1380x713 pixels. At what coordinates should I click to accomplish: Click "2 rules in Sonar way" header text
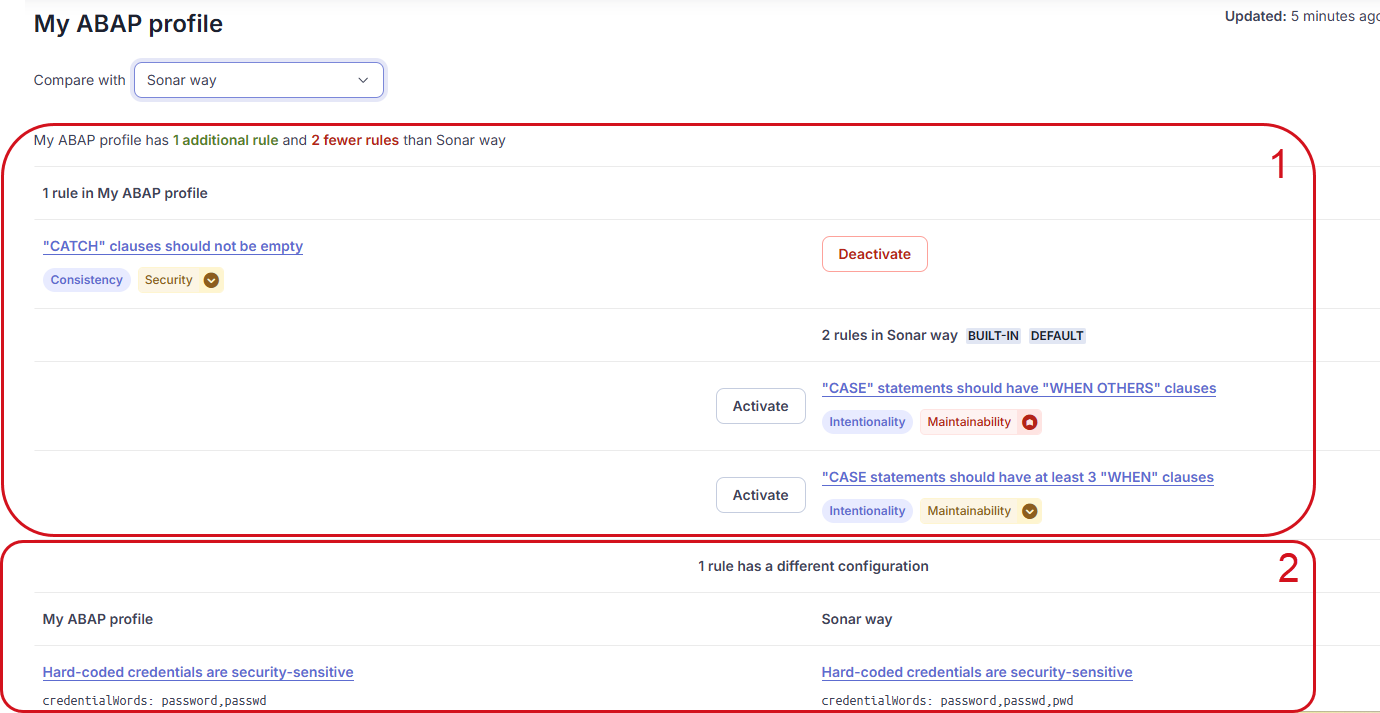click(x=890, y=335)
